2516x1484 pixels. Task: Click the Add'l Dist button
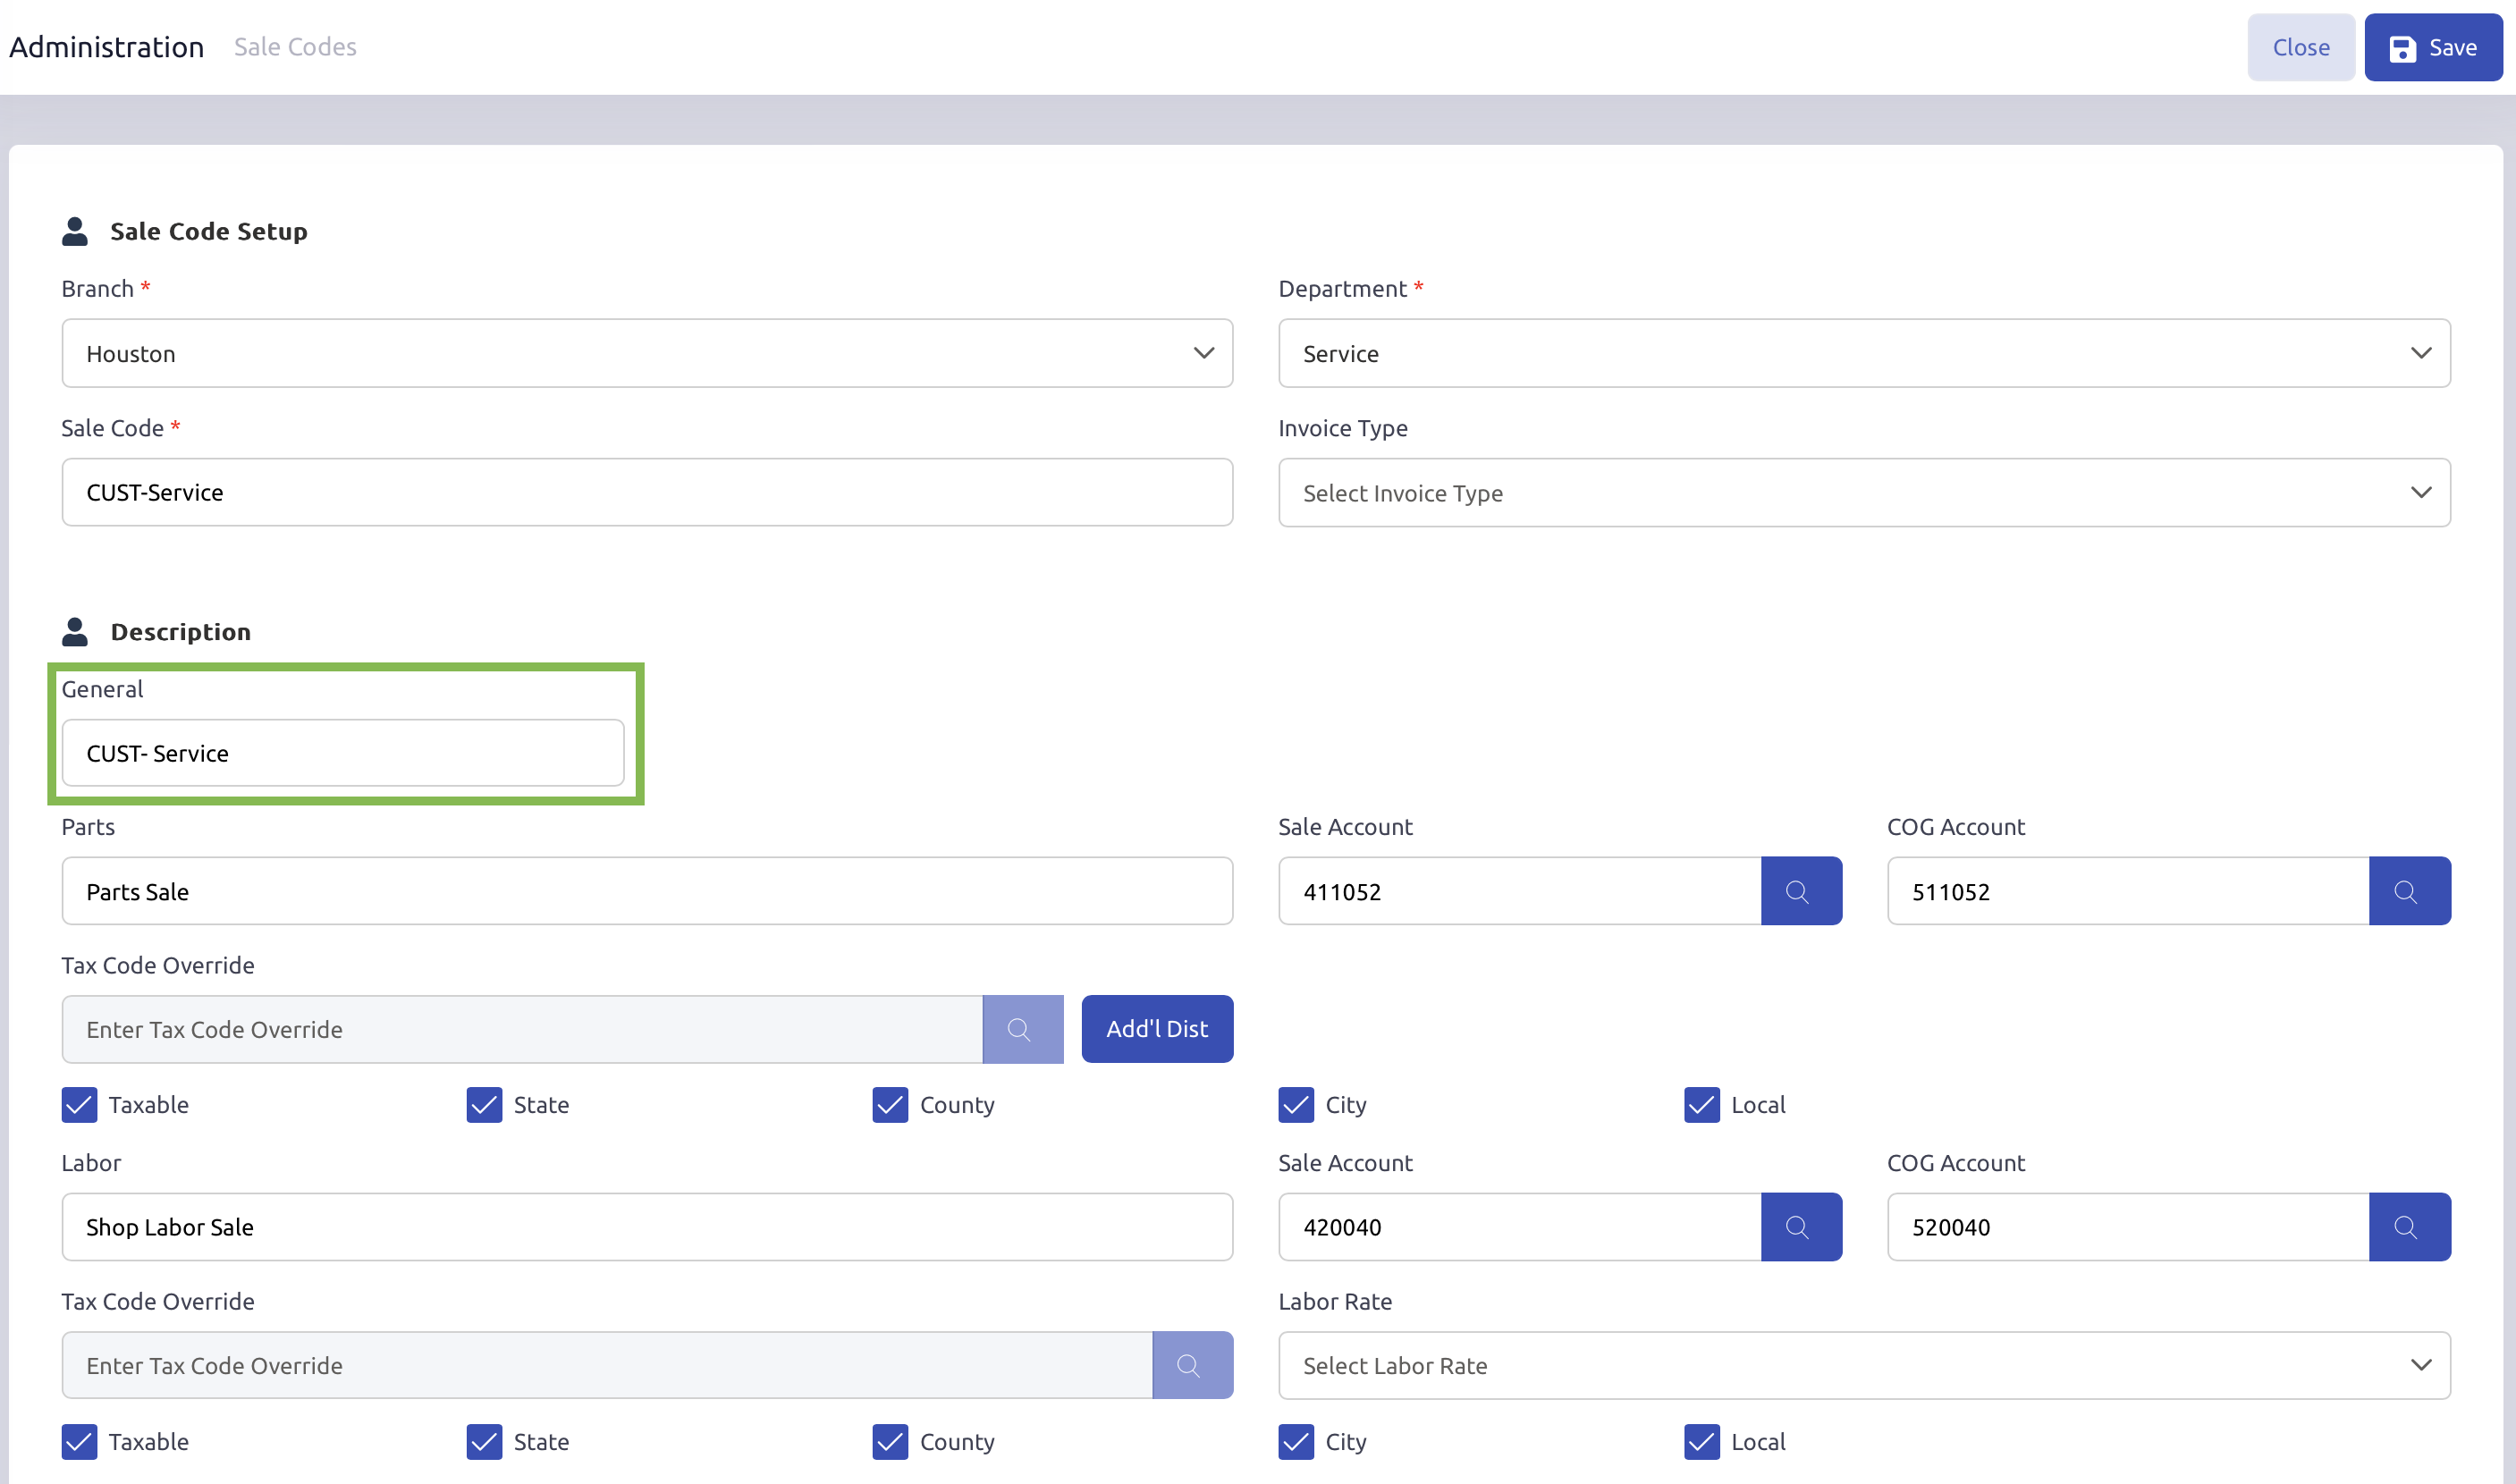click(x=1156, y=1029)
